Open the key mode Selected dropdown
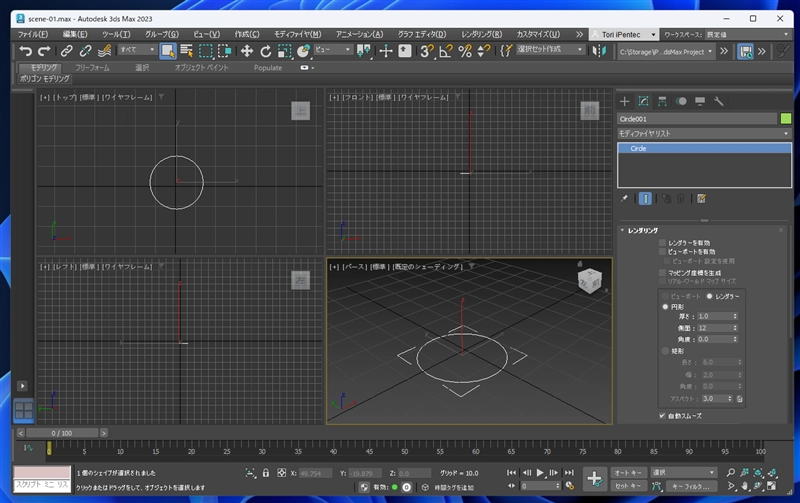 coord(684,473)
